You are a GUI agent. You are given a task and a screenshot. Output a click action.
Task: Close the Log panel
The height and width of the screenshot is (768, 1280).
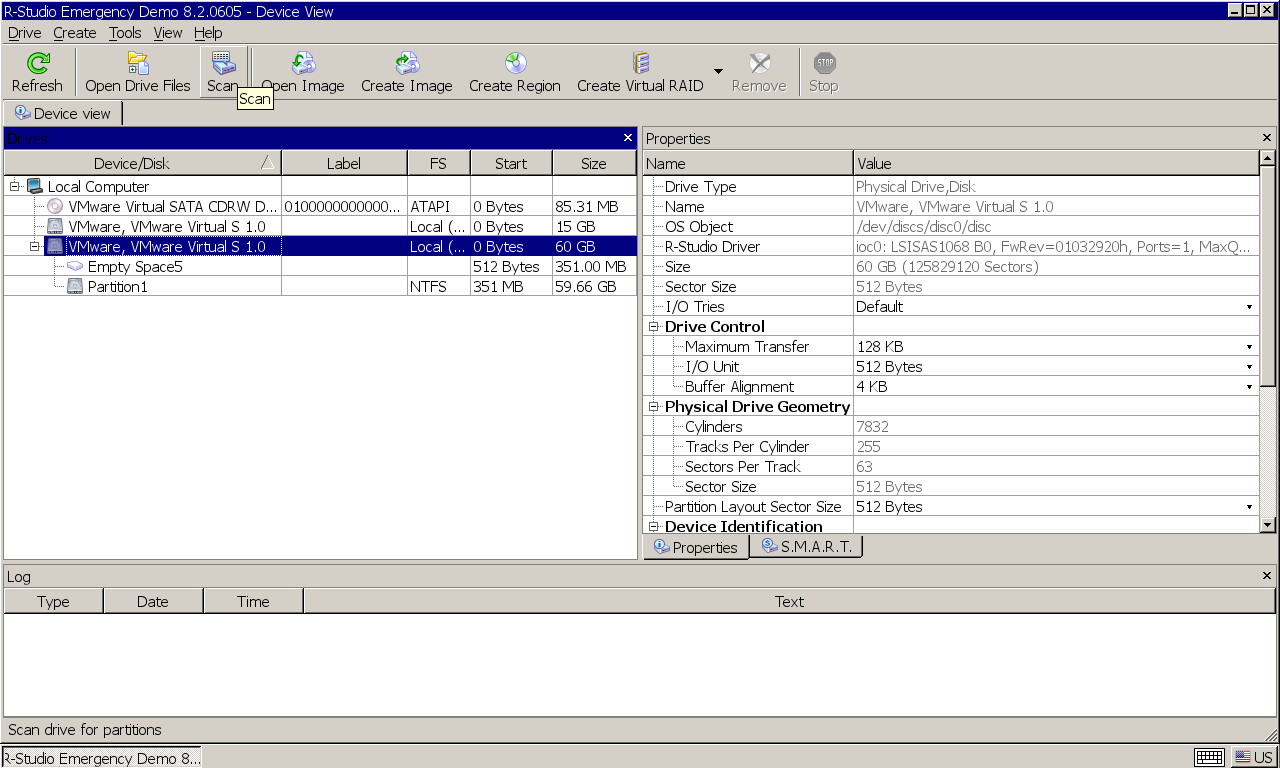point(1267,576)
